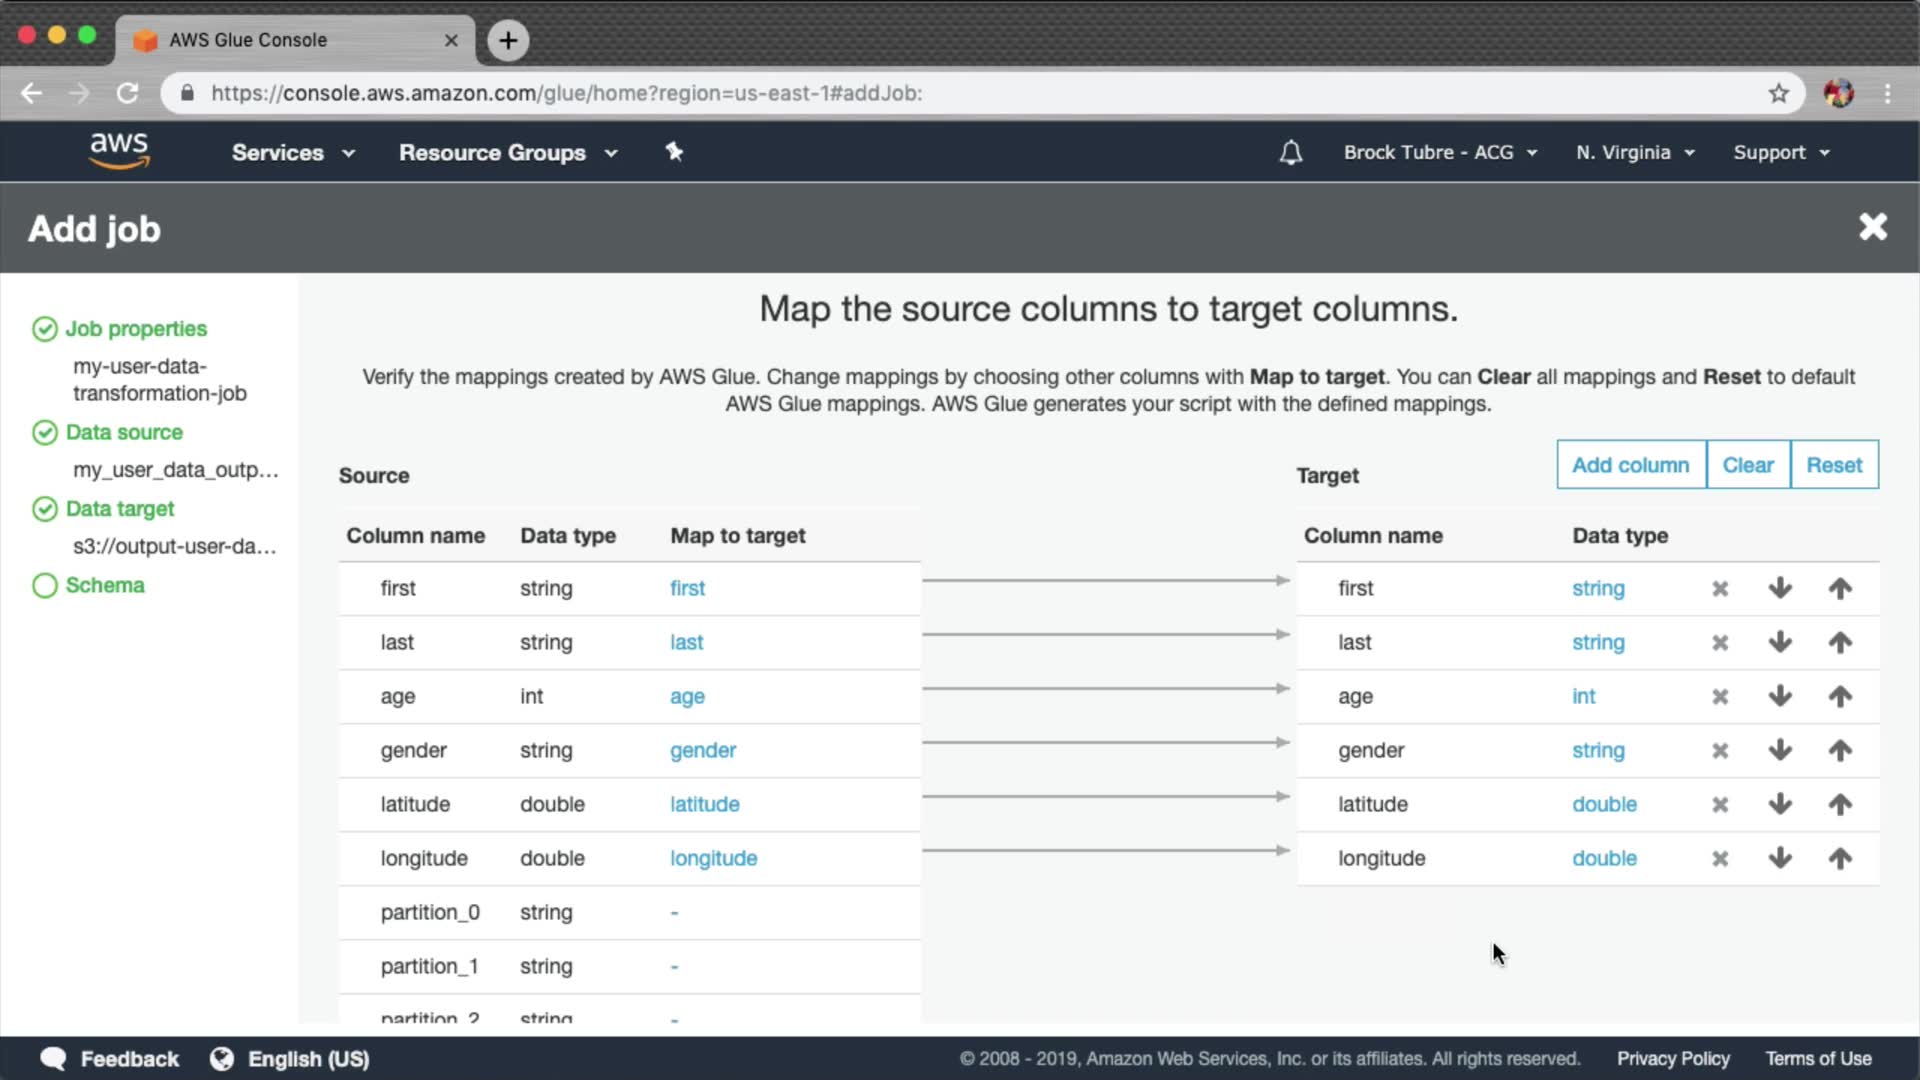Open the Resource Groups dropdown

[x=508, y=153]
